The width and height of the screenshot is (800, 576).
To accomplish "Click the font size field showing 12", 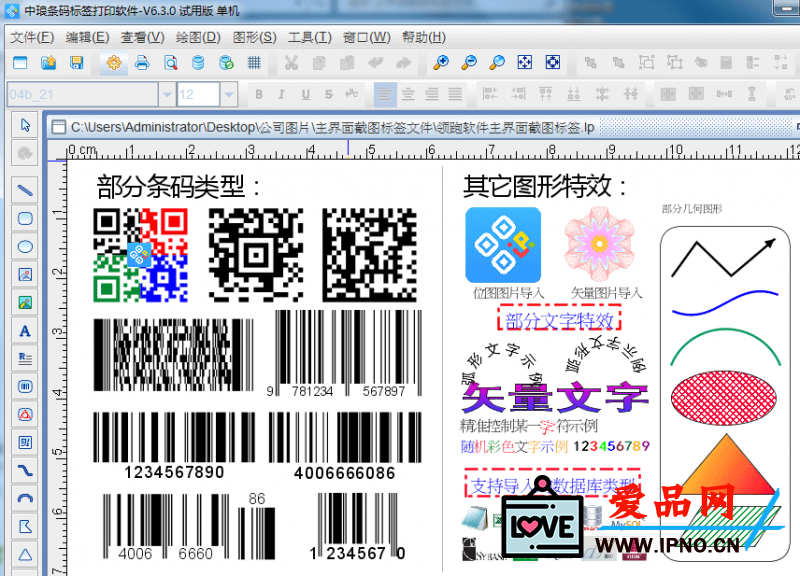I will 198,94.
